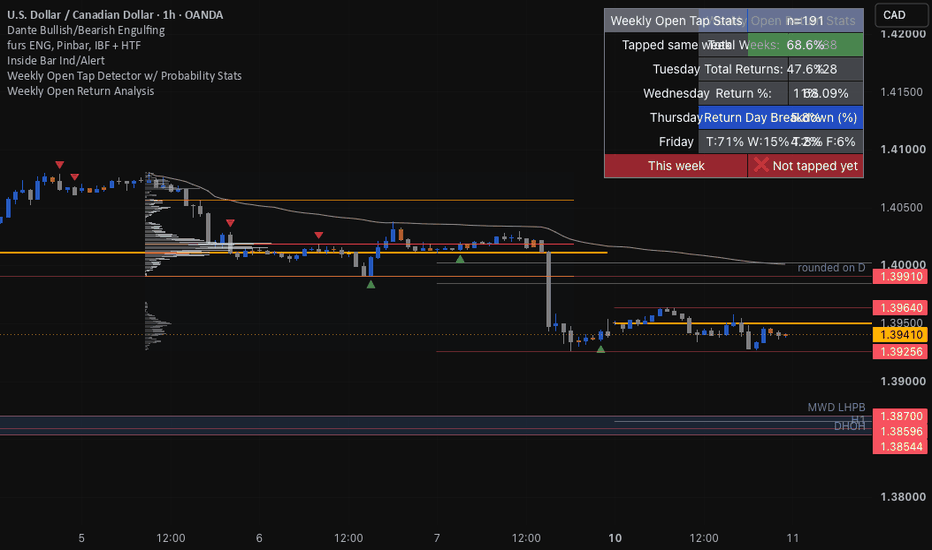This screenshot has height=550, width=932.
Task: Click the 1.38000 price axis tick
Action: pyautogui.click(x=902, y=497)
